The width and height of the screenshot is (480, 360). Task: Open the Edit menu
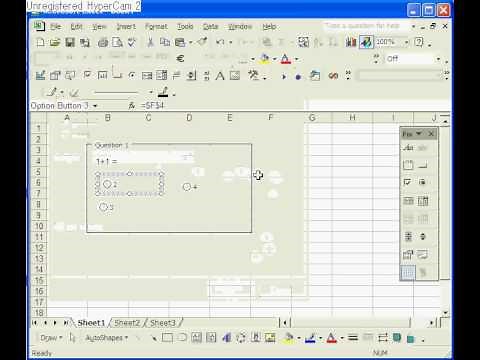(x=76, y=26)
